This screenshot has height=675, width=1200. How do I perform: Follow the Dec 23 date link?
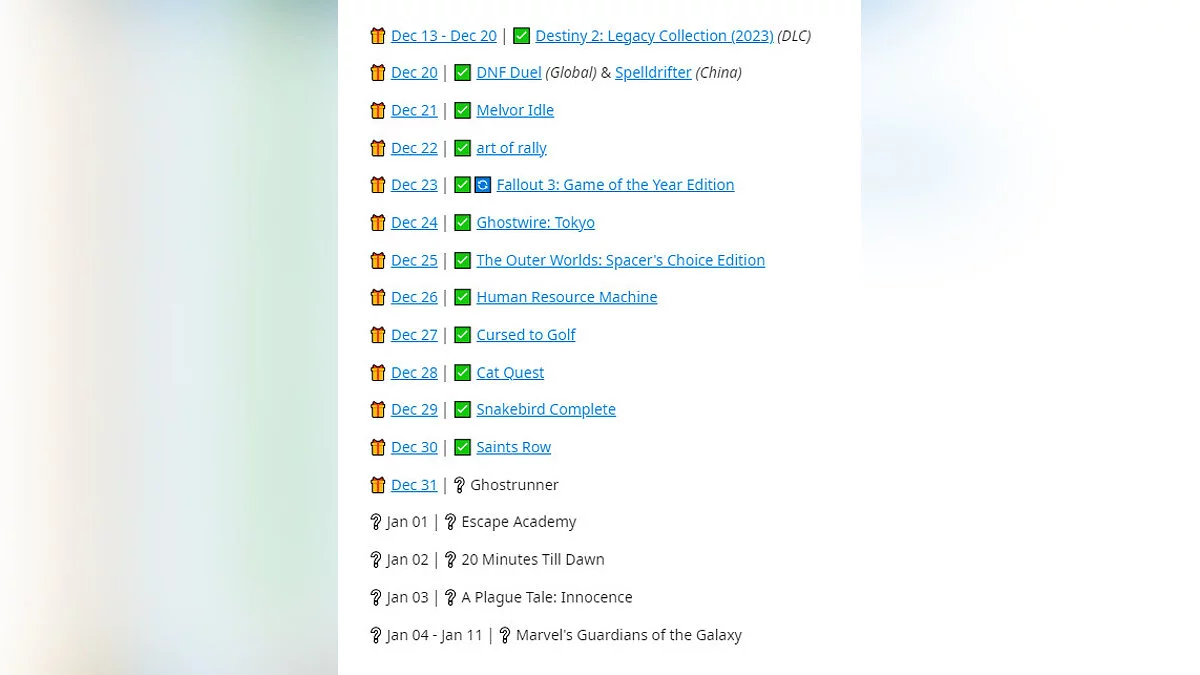414,185
